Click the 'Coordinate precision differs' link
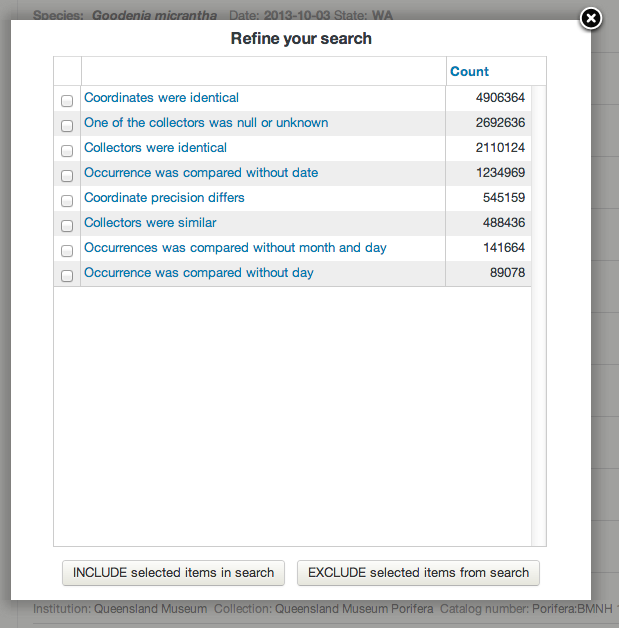 [164, 198]
